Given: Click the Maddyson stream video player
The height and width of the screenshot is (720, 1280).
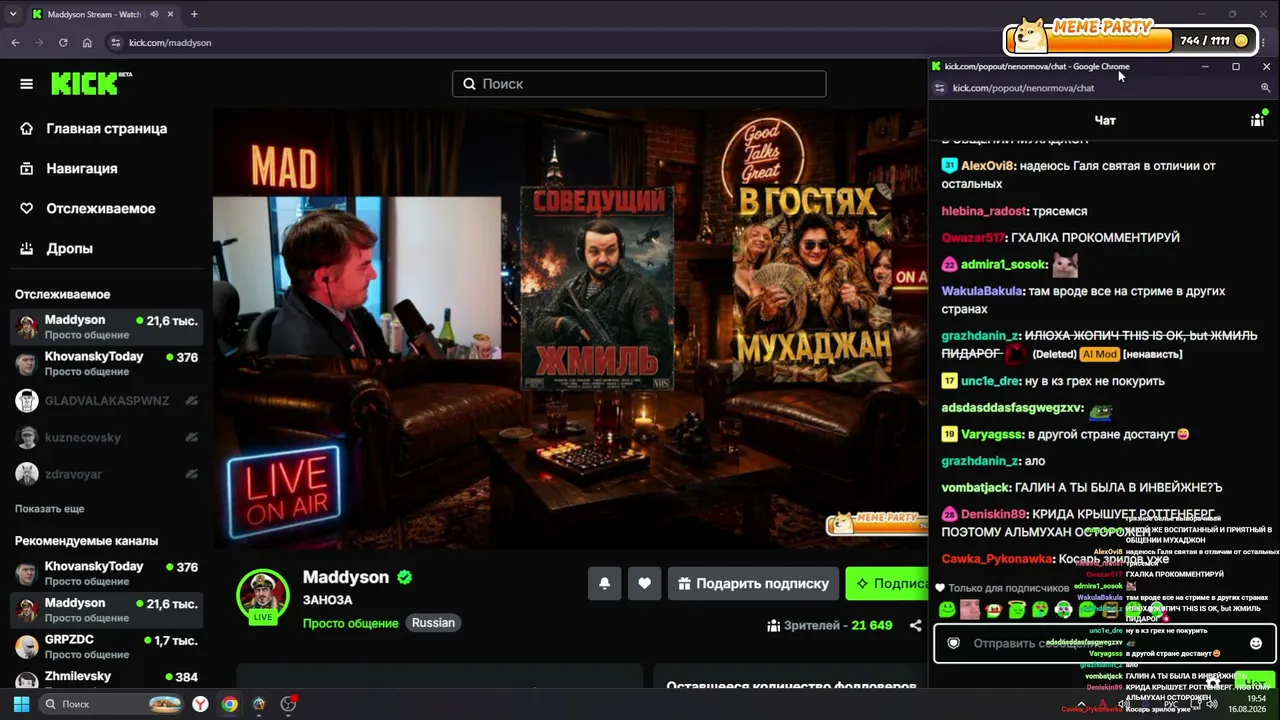Looking at the screenshot, I should pos(570,329).
